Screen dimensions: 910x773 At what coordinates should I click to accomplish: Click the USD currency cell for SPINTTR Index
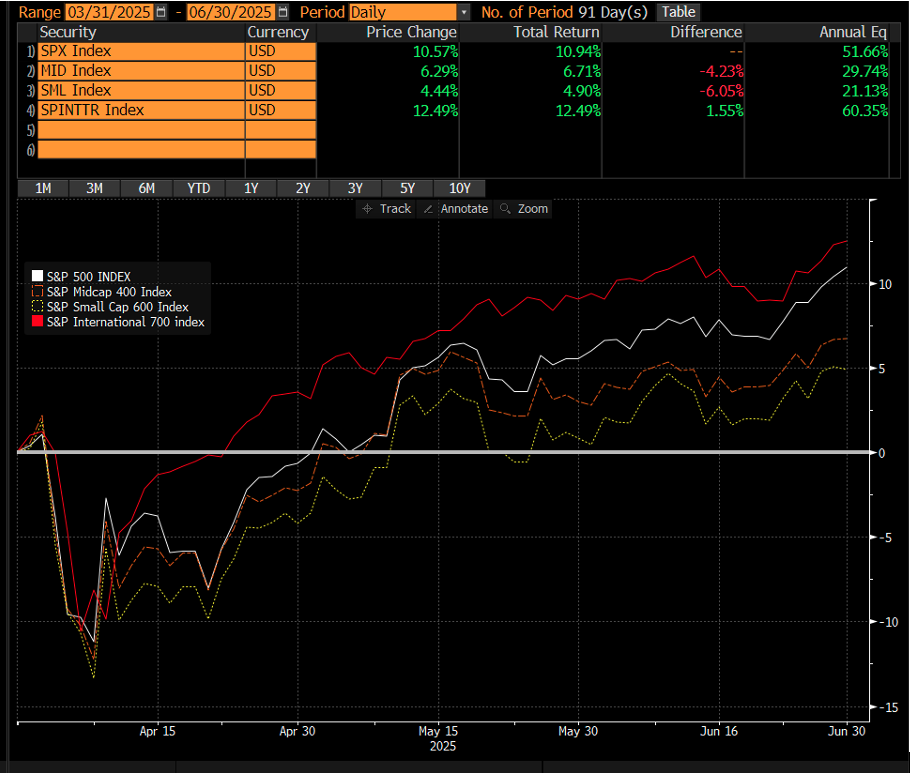click(281, 110)
